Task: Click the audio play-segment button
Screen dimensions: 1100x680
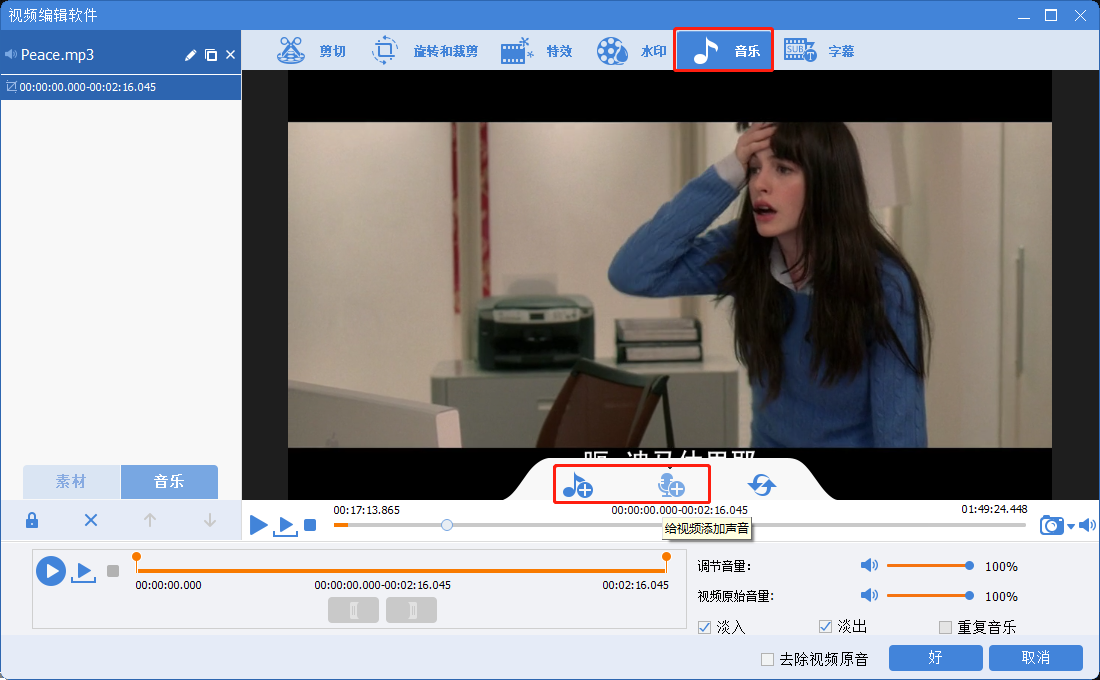Action: coord(83,572)
